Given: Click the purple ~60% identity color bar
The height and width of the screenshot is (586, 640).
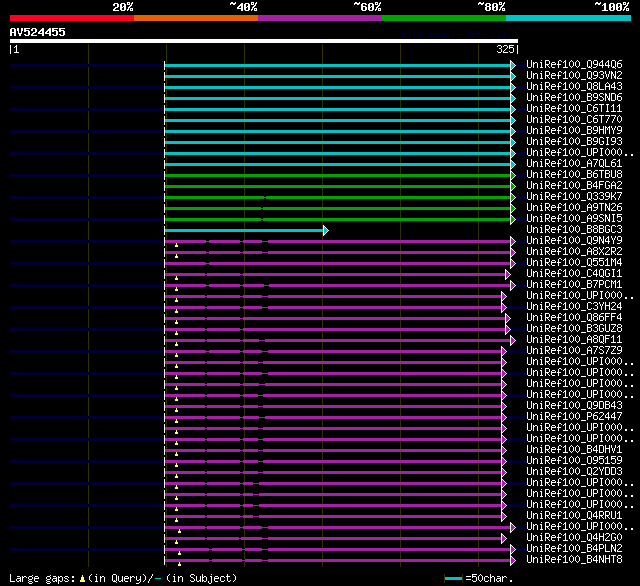Looking at the screenshot, I should 320,18.
